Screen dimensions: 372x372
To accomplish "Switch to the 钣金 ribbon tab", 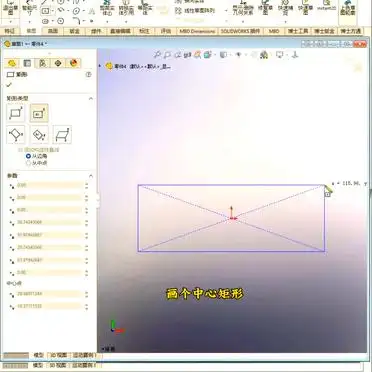I will [74, 31].
